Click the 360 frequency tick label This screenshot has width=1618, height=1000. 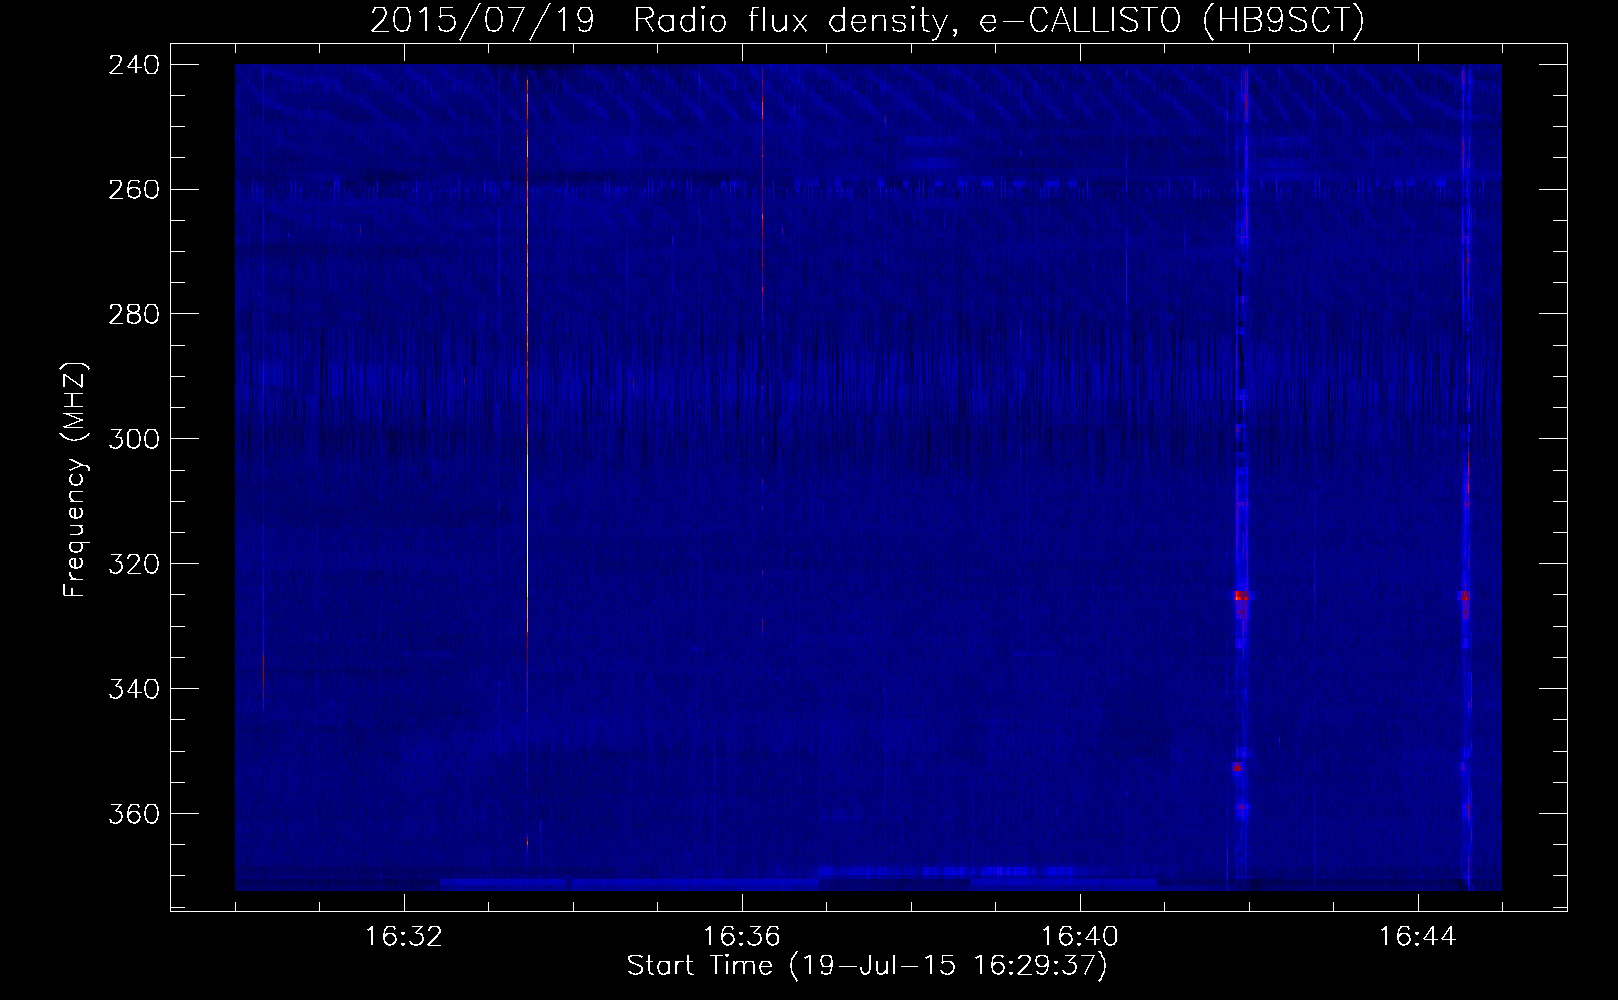tap(133, 814)
